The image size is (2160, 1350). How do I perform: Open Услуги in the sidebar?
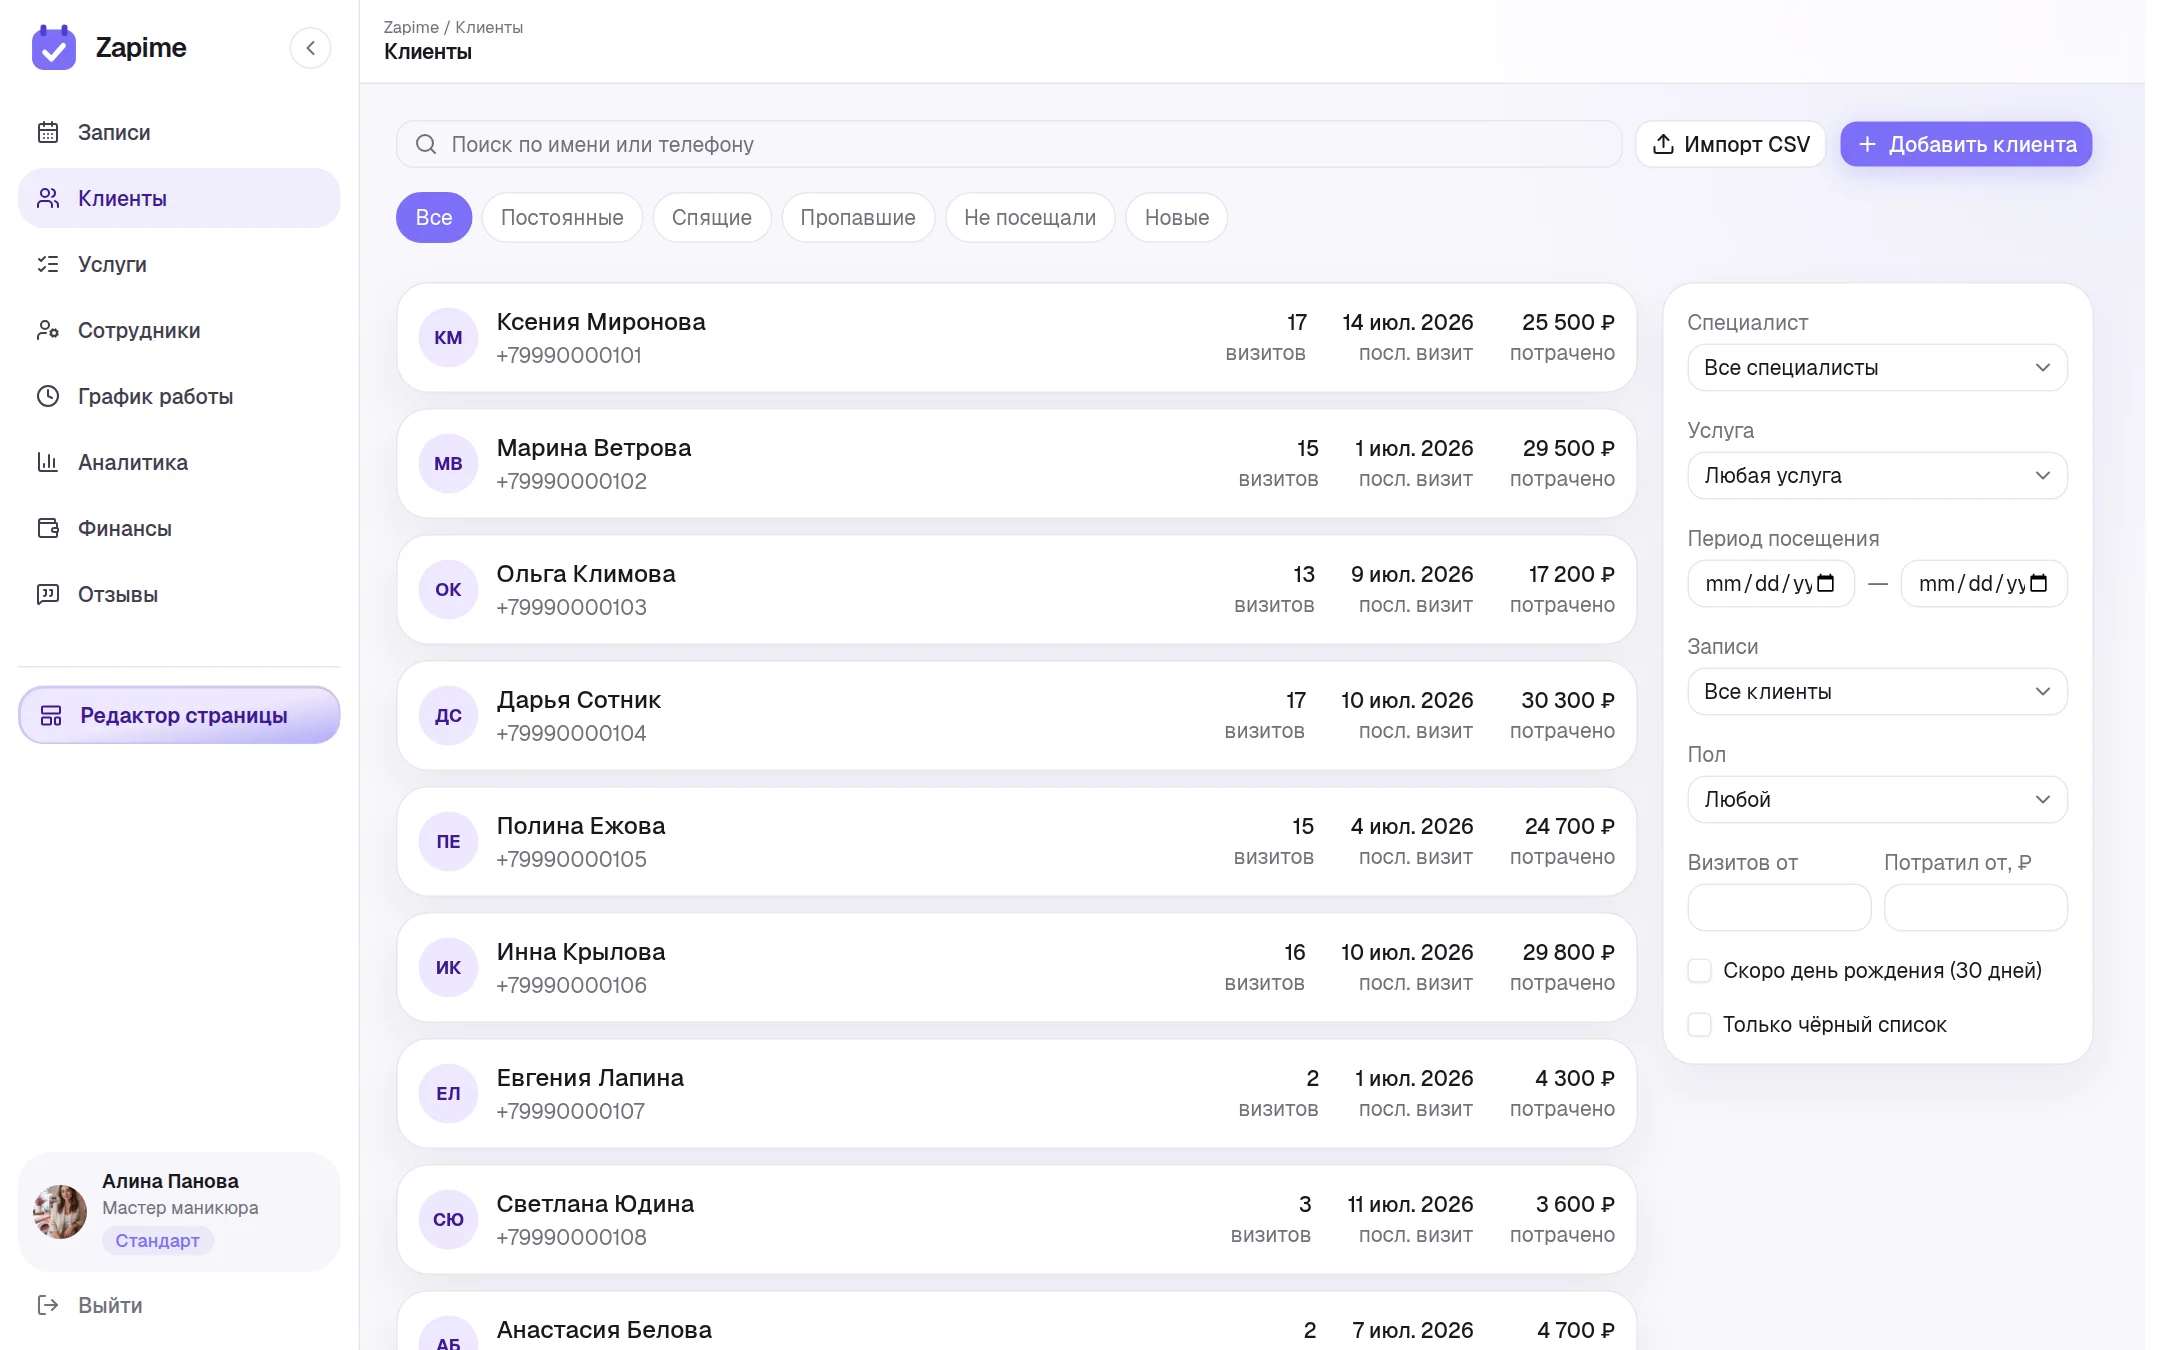coord(179,264)
